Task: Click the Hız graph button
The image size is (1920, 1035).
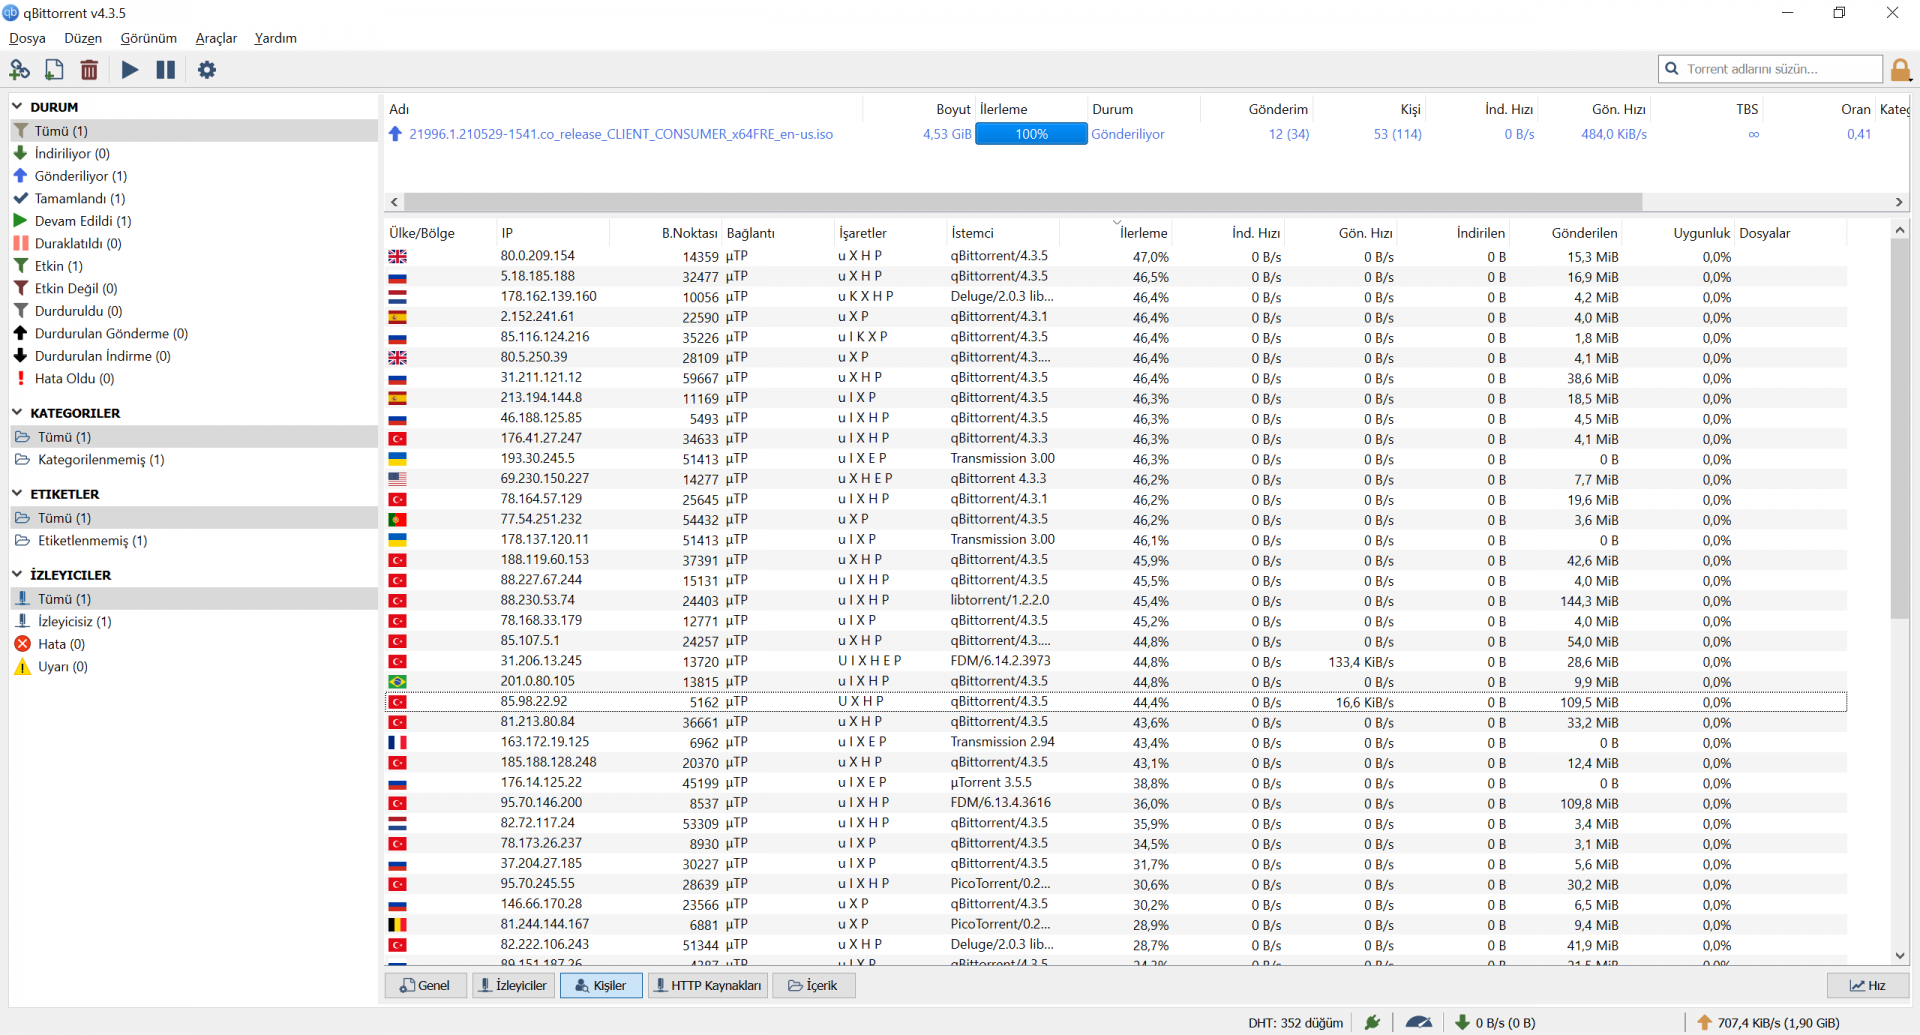Action: tap(1868, 985)
